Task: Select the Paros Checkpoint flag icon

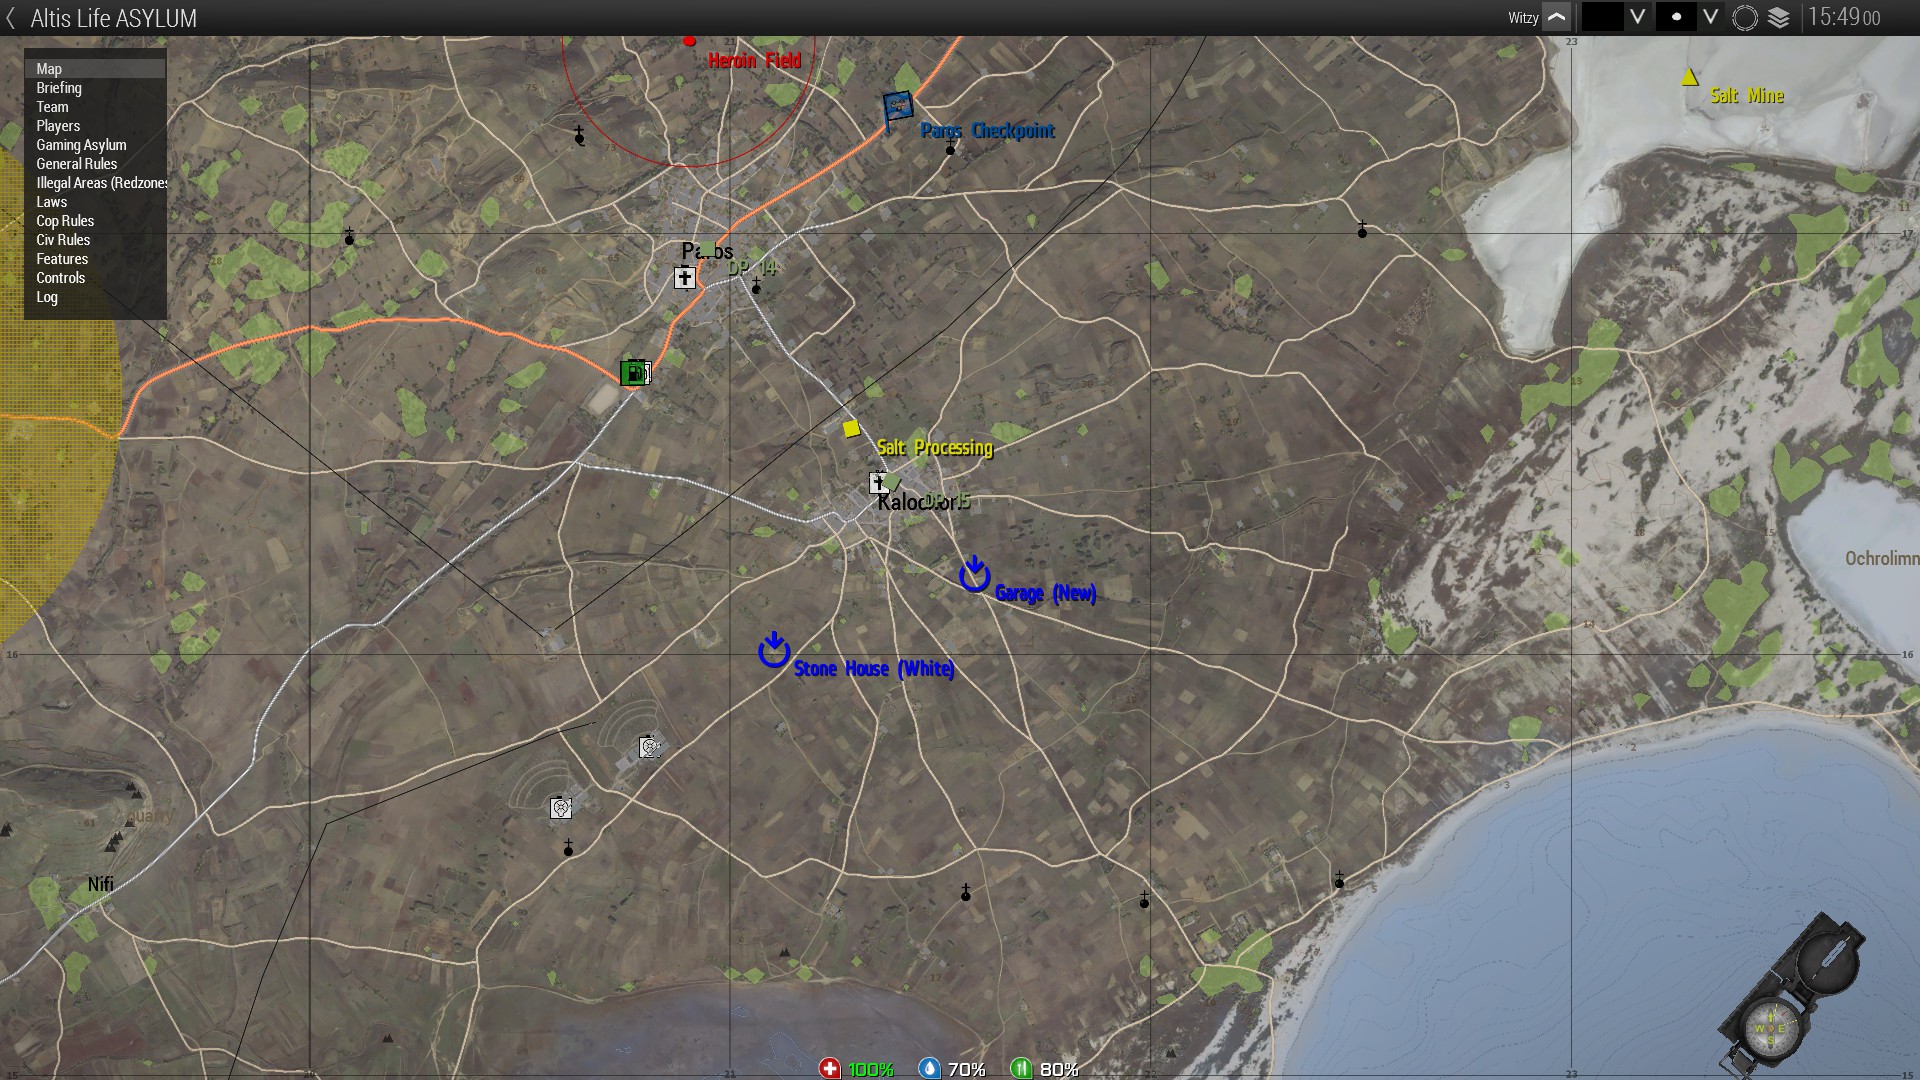Action: [x=897, y=108]
